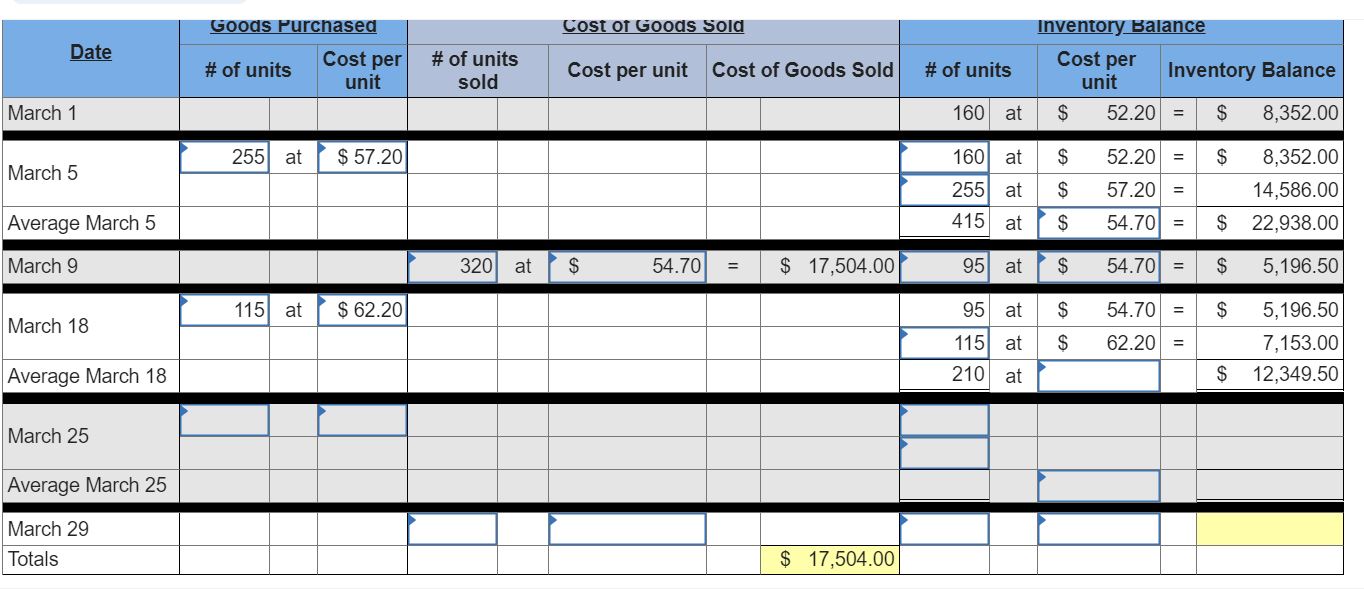Click the Cost of Goods Sold section header
This screenshot has height=589, width=1364.
[654, 27]
